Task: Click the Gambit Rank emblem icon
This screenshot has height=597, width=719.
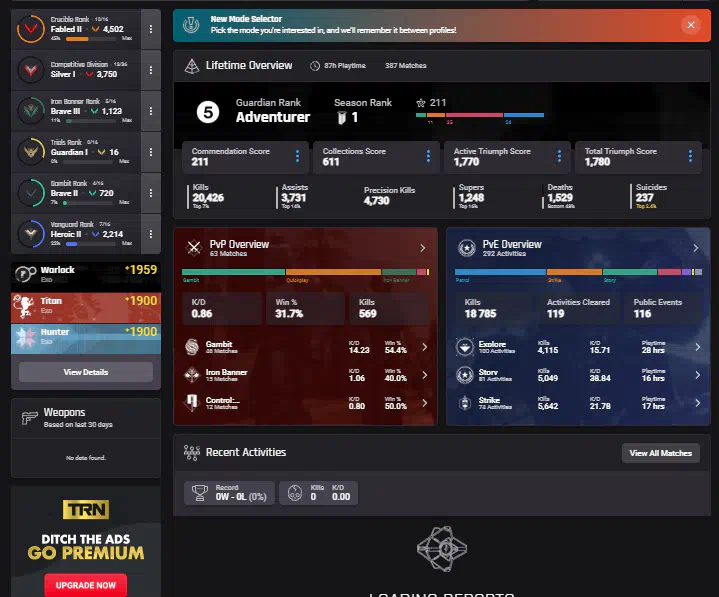Action: coord(31,193)
